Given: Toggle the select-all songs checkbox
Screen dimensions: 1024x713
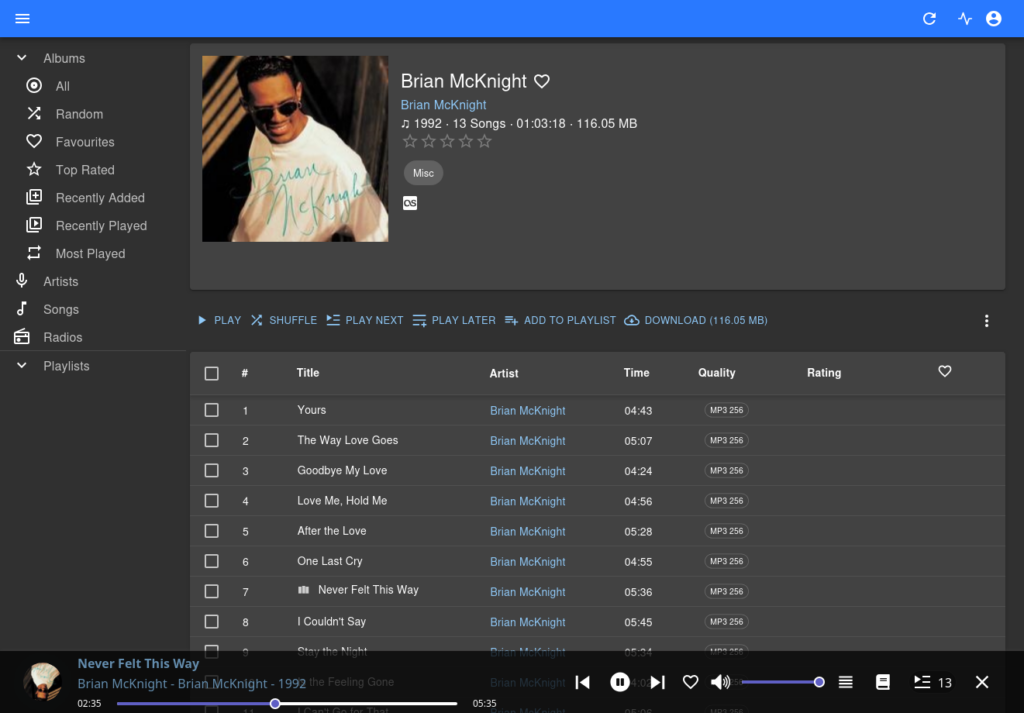Looking at the screenshot, I should (x=212, y=373).
